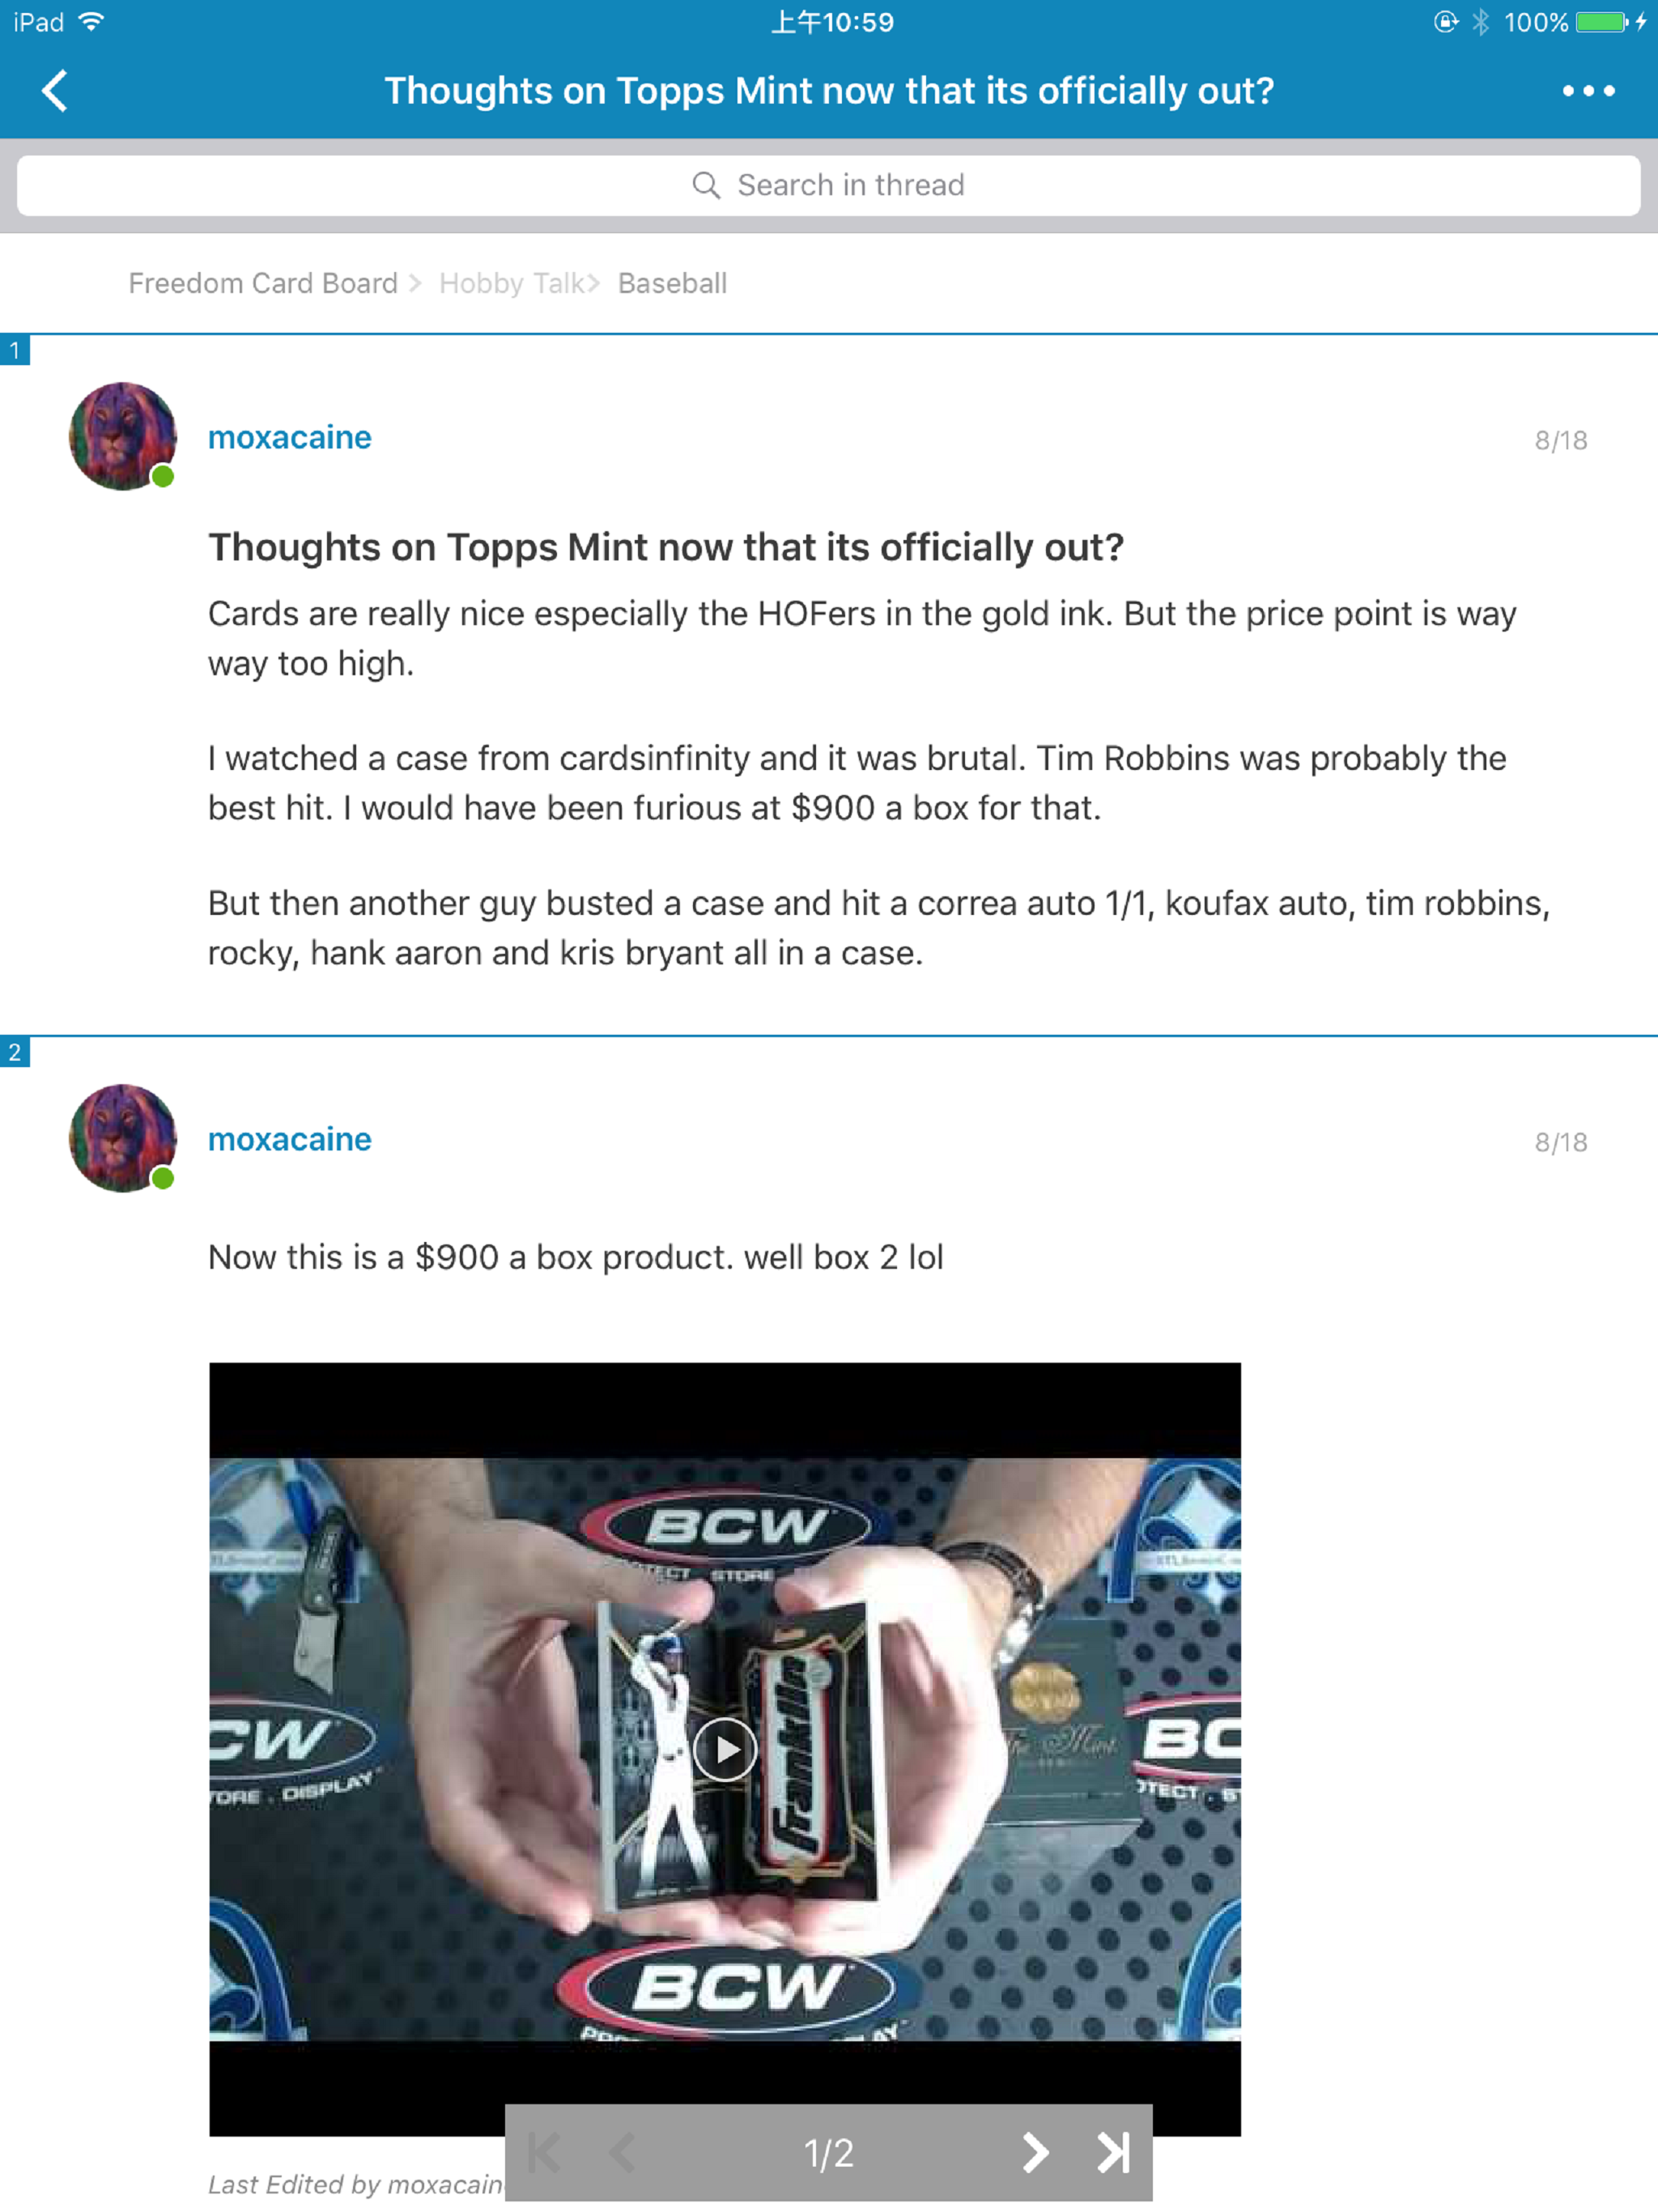Tap the back arrow in header
The height and width of the screenshot is (2212, 1658).
coord(55,91)
